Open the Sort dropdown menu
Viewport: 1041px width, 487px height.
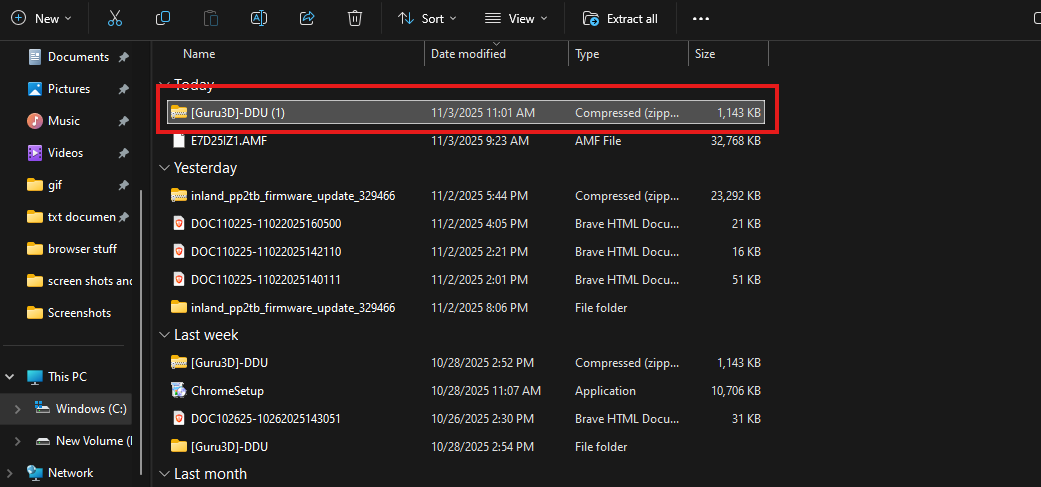[427, 19]
